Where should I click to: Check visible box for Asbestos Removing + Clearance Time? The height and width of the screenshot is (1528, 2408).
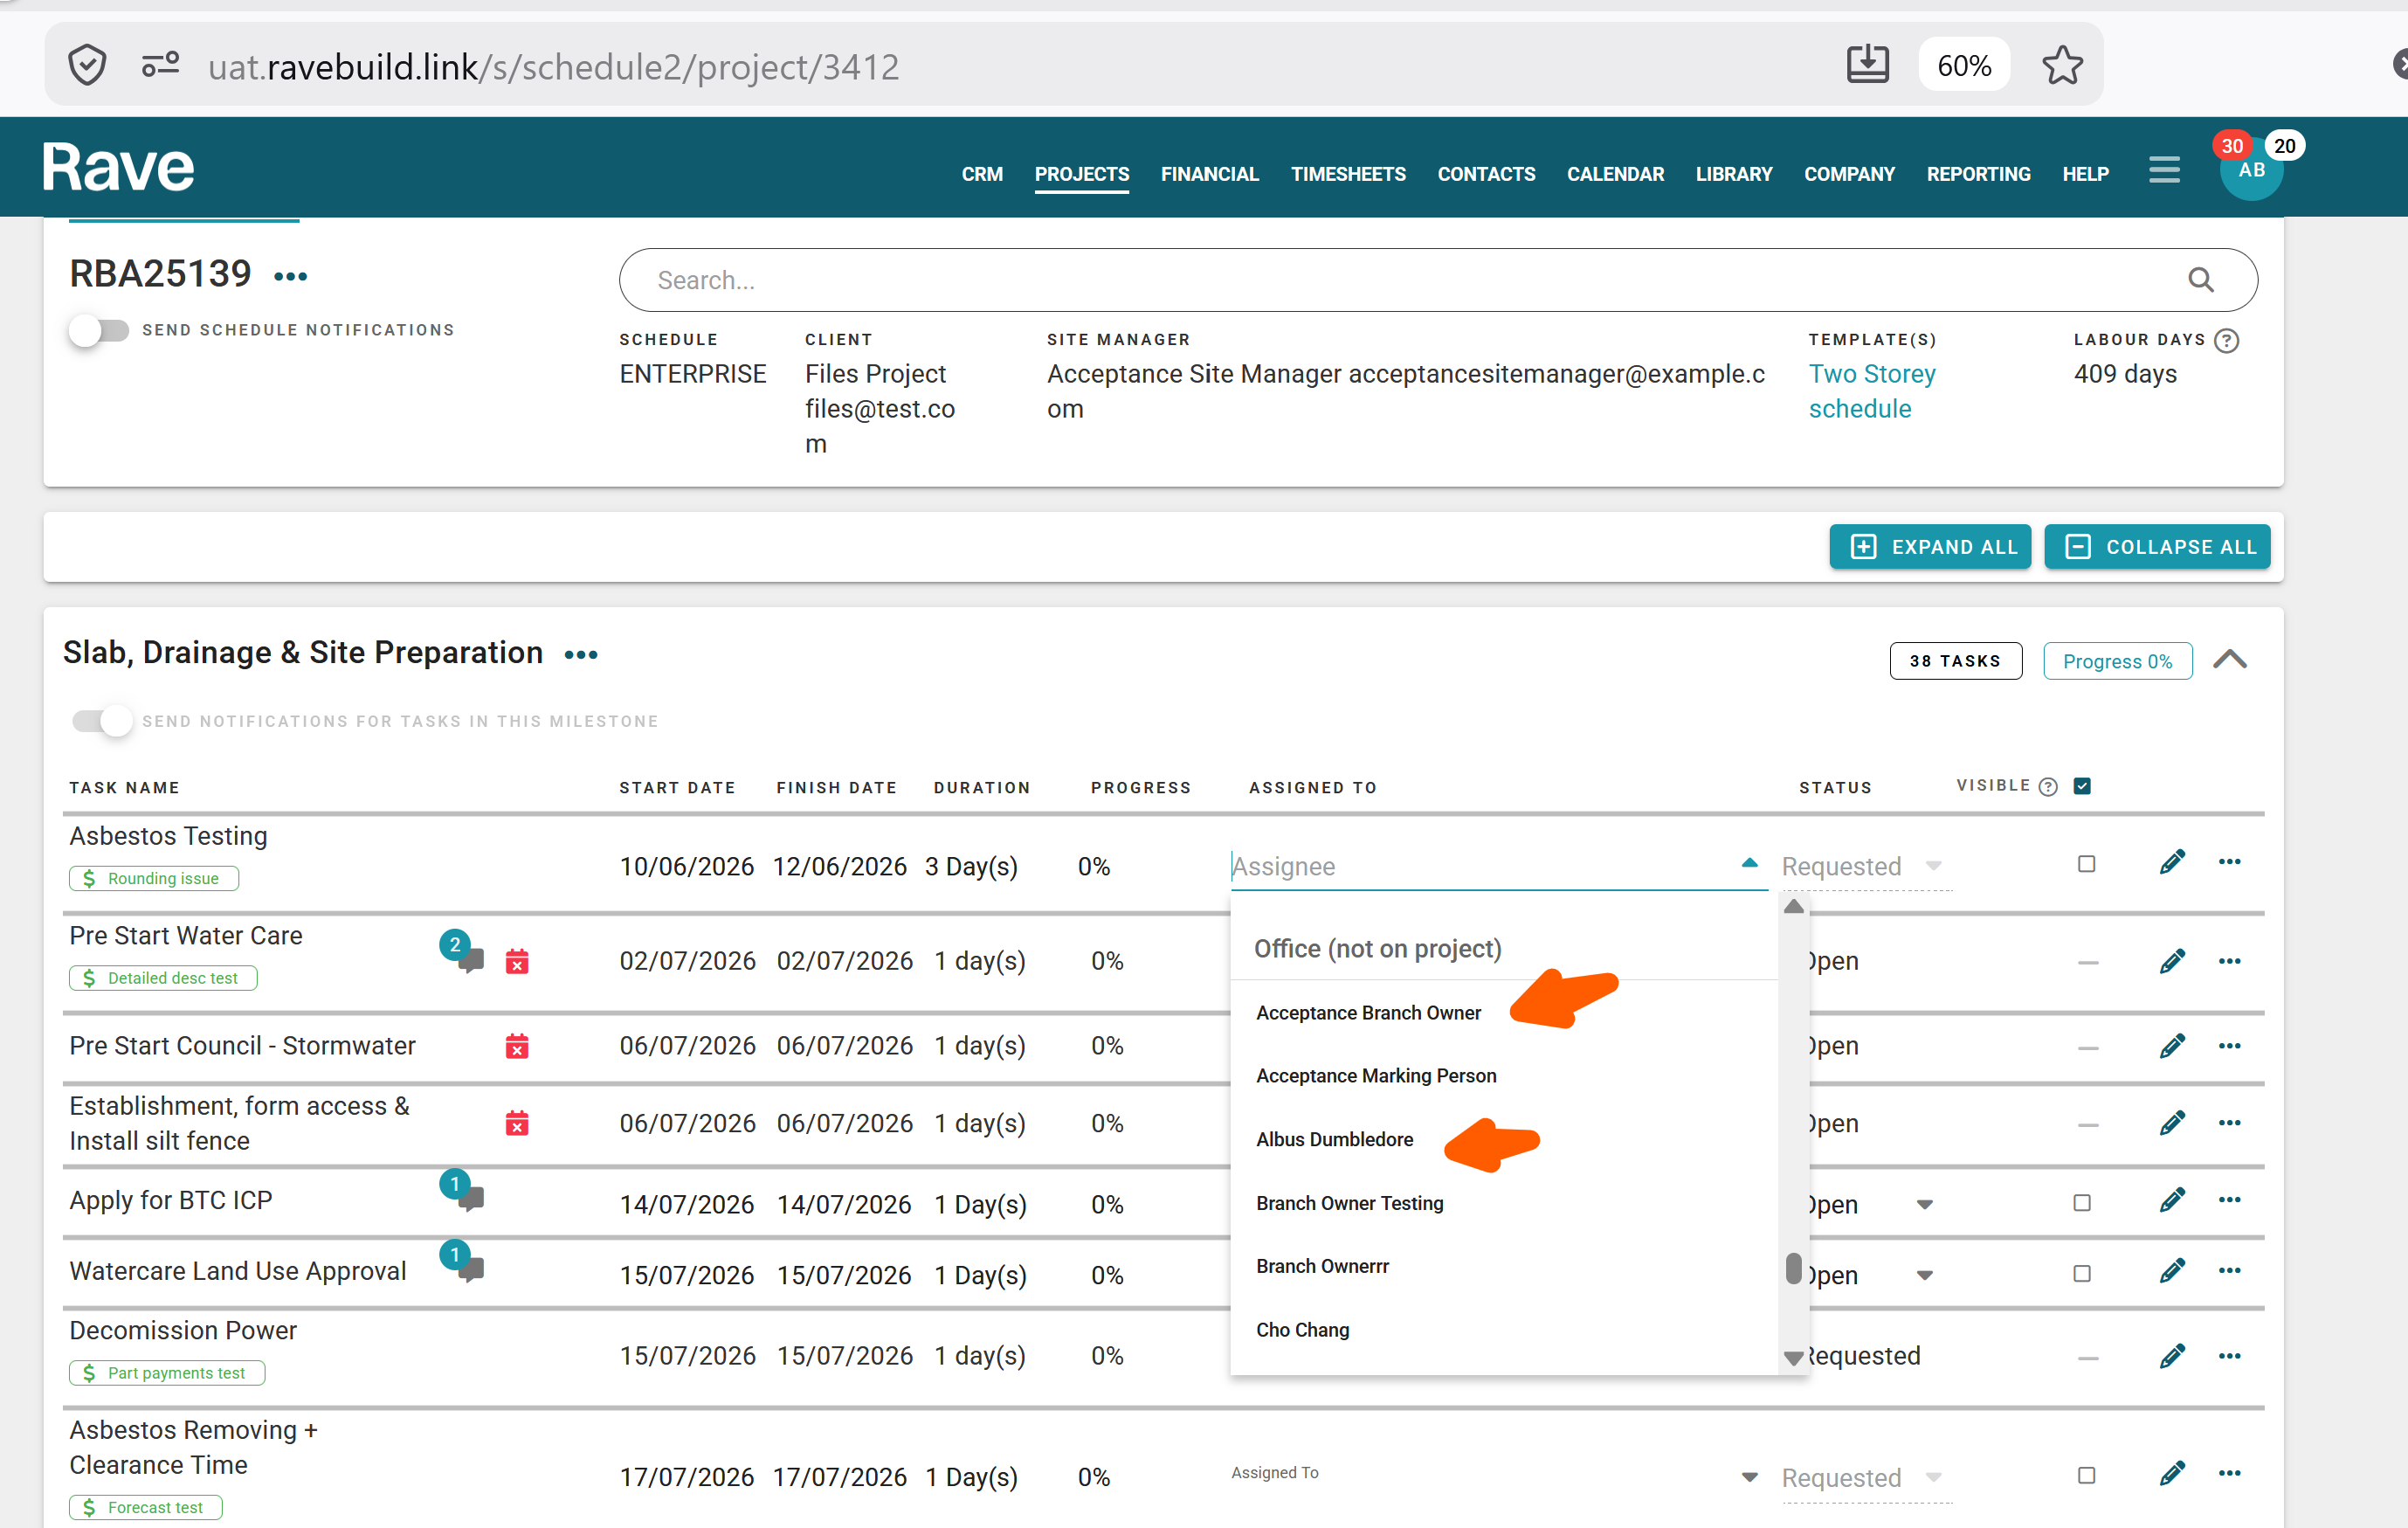(2086, 1476)
